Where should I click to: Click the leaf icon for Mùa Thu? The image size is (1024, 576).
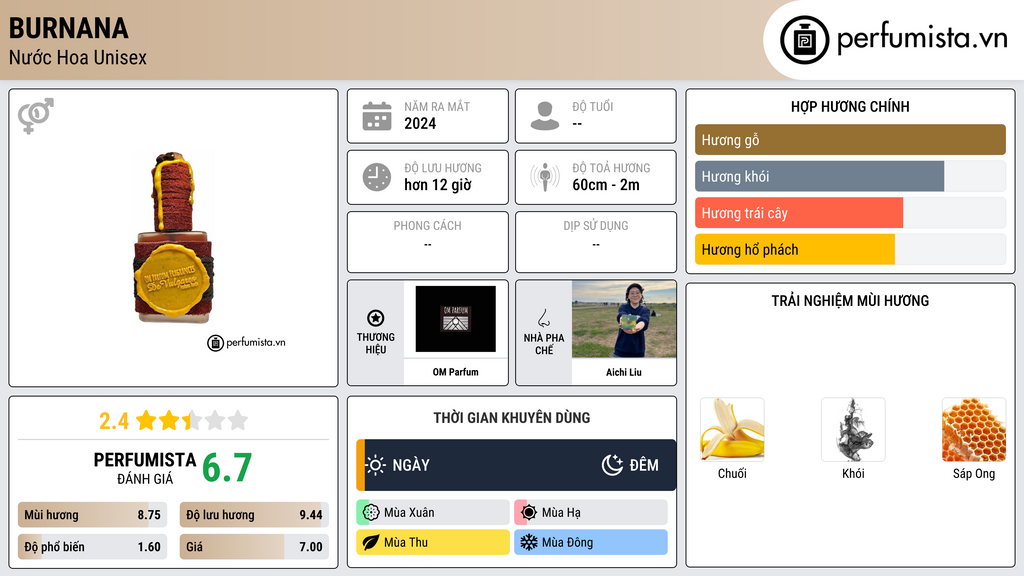click(371, 543)
